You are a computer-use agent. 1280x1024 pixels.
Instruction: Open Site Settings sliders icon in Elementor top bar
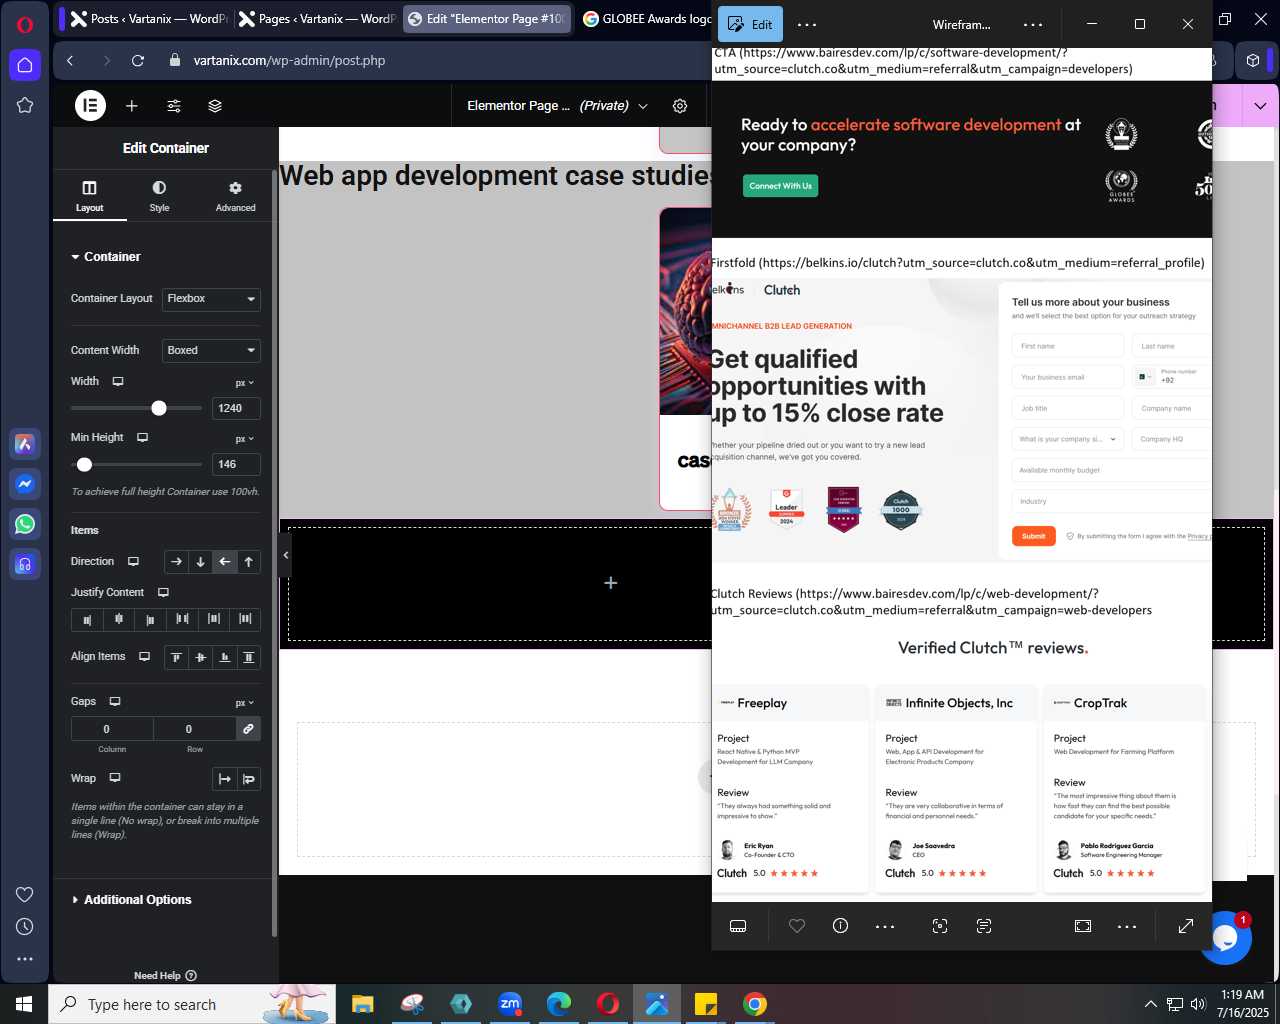click(x=174, y=106)
